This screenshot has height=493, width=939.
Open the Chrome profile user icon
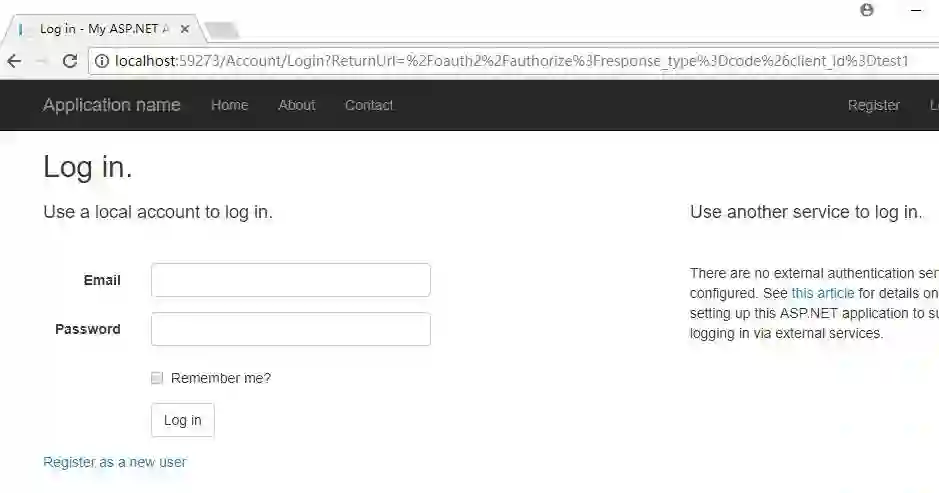tap(867, 10)
